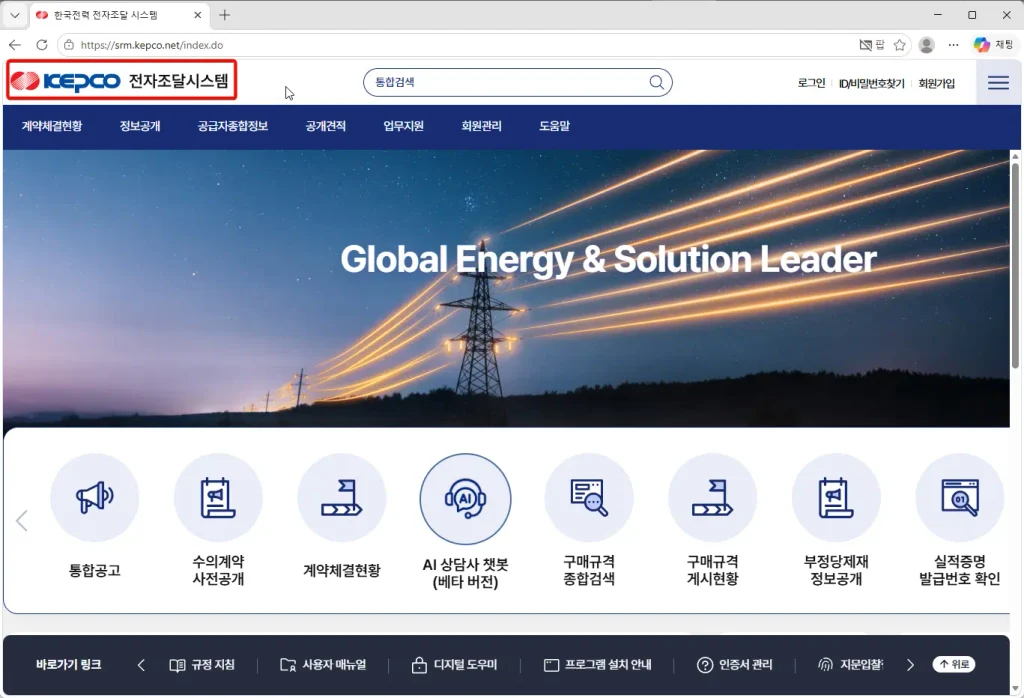Open 계약체결현황 navigation menu
This screenshot has width=1024, height=698.
(52, 126)
